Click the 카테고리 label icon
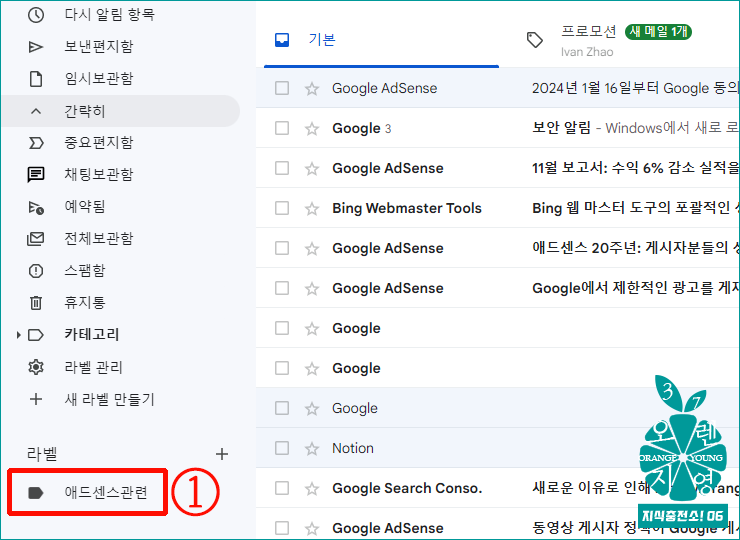The image size is (740, 540). point(36,335)
